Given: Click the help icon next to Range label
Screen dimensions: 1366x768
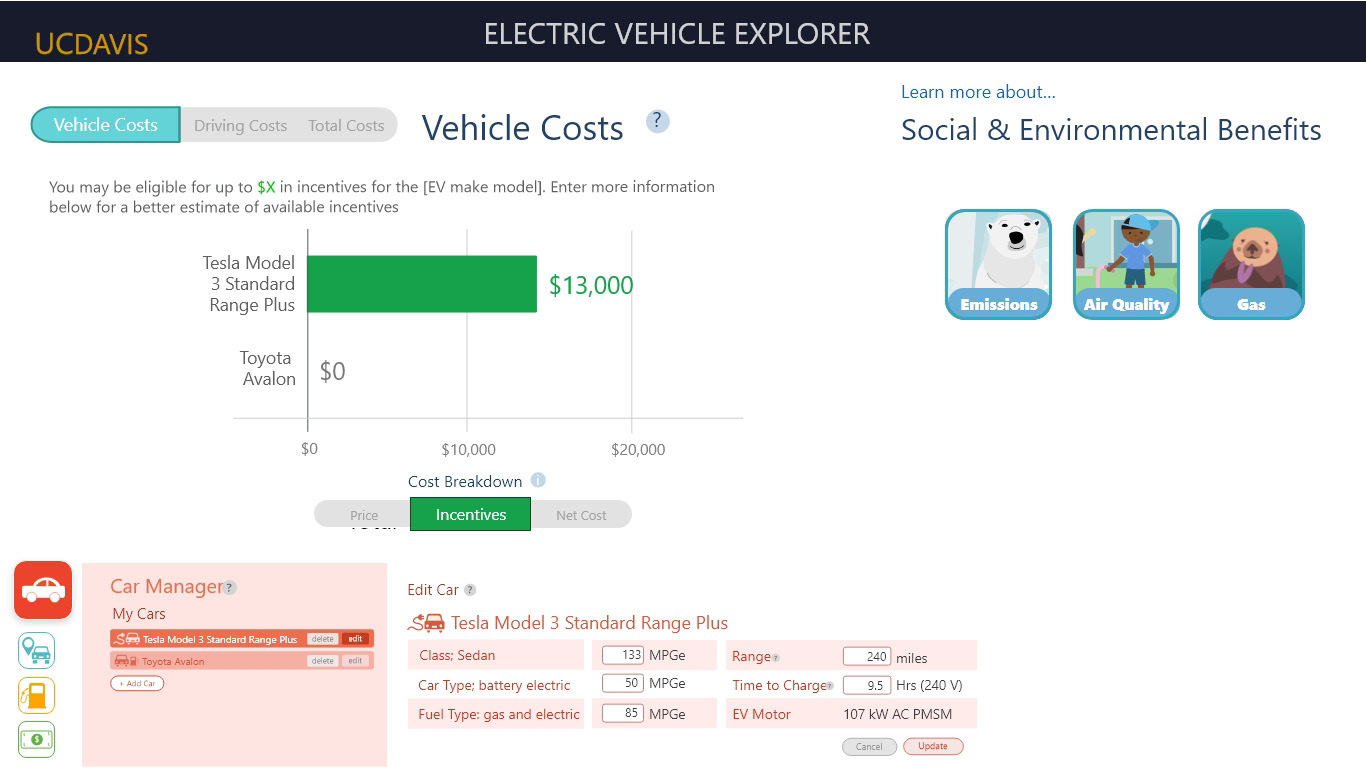Looking at the screenshot, I should [776, 658].
